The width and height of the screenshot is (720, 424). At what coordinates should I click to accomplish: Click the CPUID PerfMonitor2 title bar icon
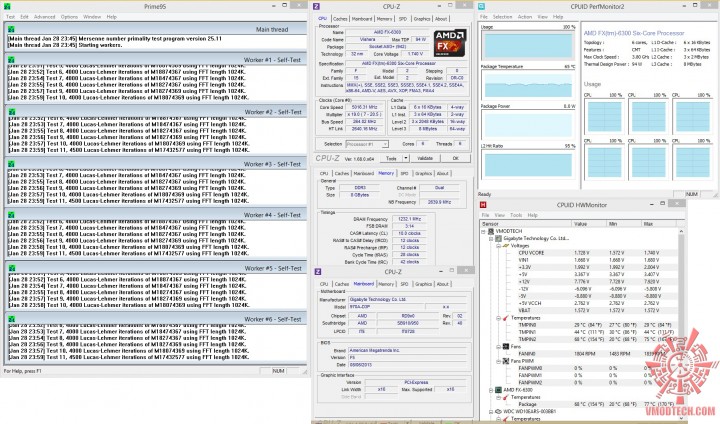[x=482, y=6]
